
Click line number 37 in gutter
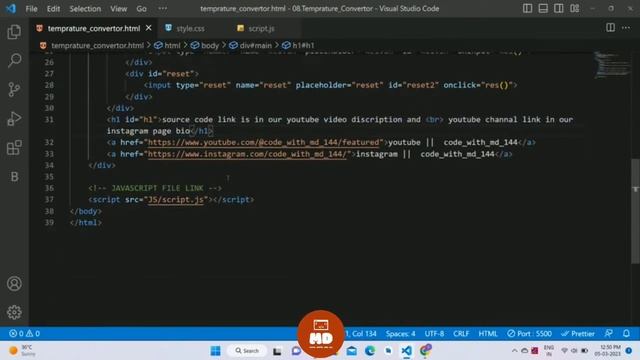pos(49,200)
